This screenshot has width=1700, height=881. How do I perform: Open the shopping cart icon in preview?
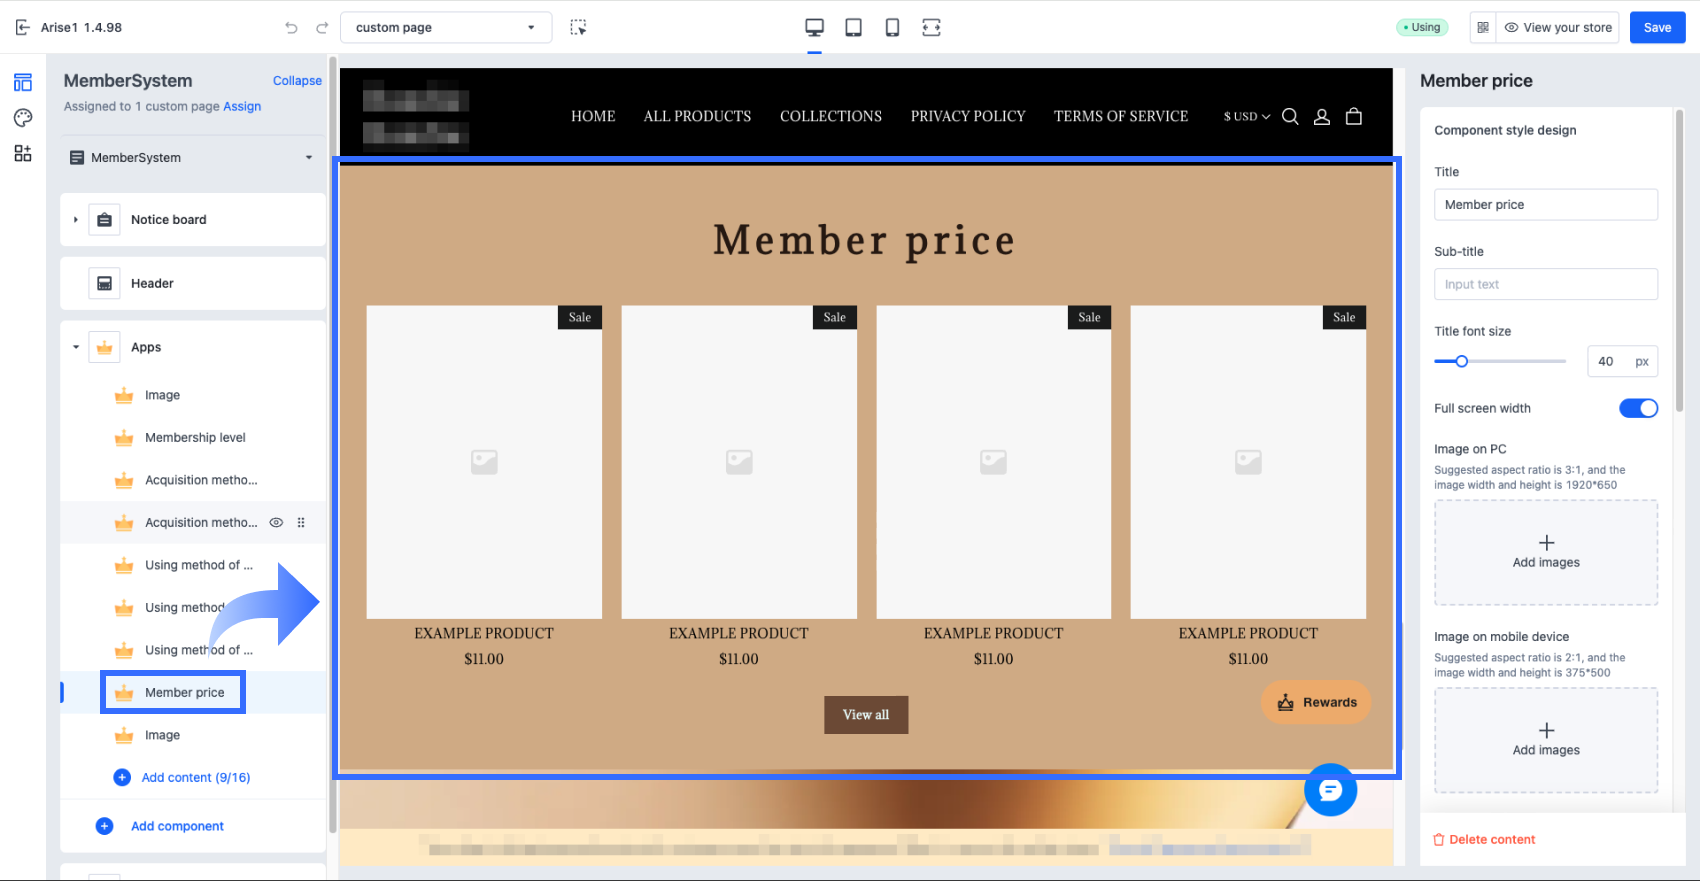pos(1354,117)
